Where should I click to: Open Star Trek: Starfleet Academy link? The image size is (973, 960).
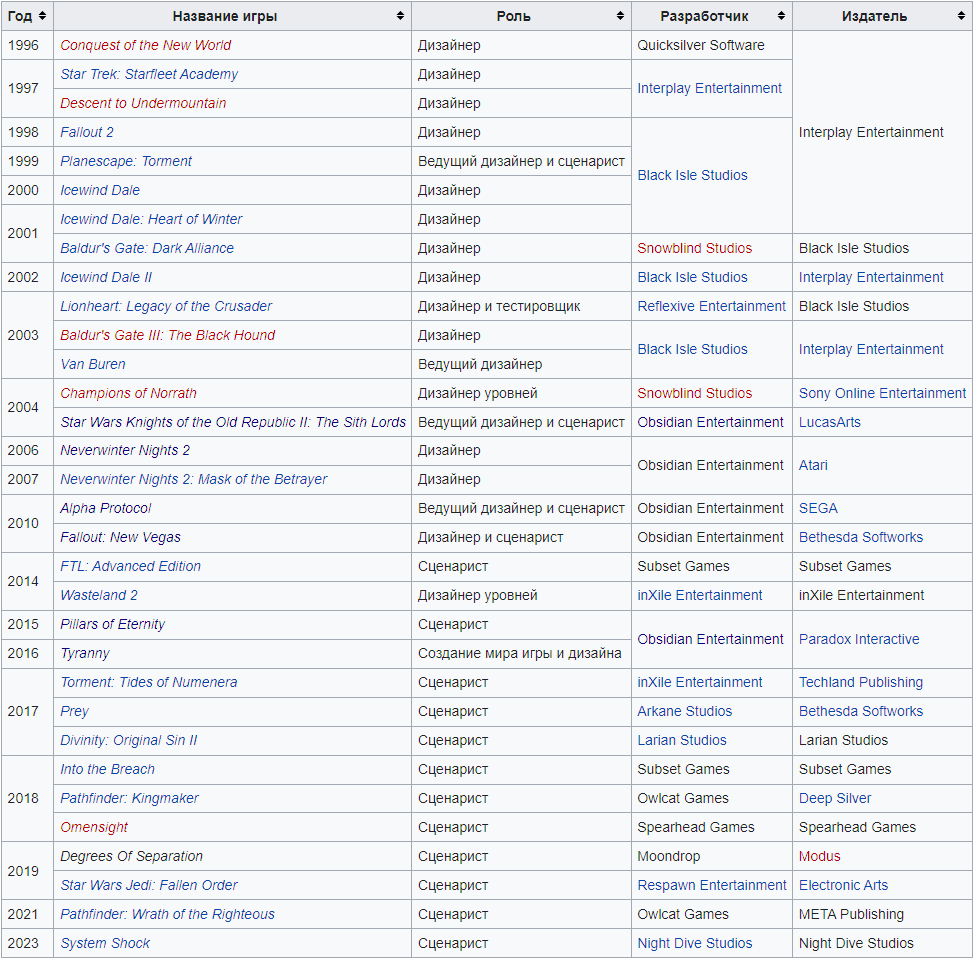click(x=149, y=74)
